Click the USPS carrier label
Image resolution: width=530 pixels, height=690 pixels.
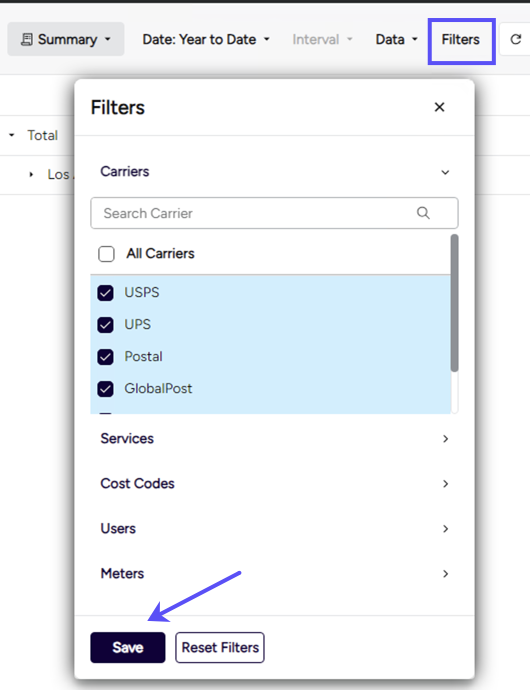tap(142, 292)
